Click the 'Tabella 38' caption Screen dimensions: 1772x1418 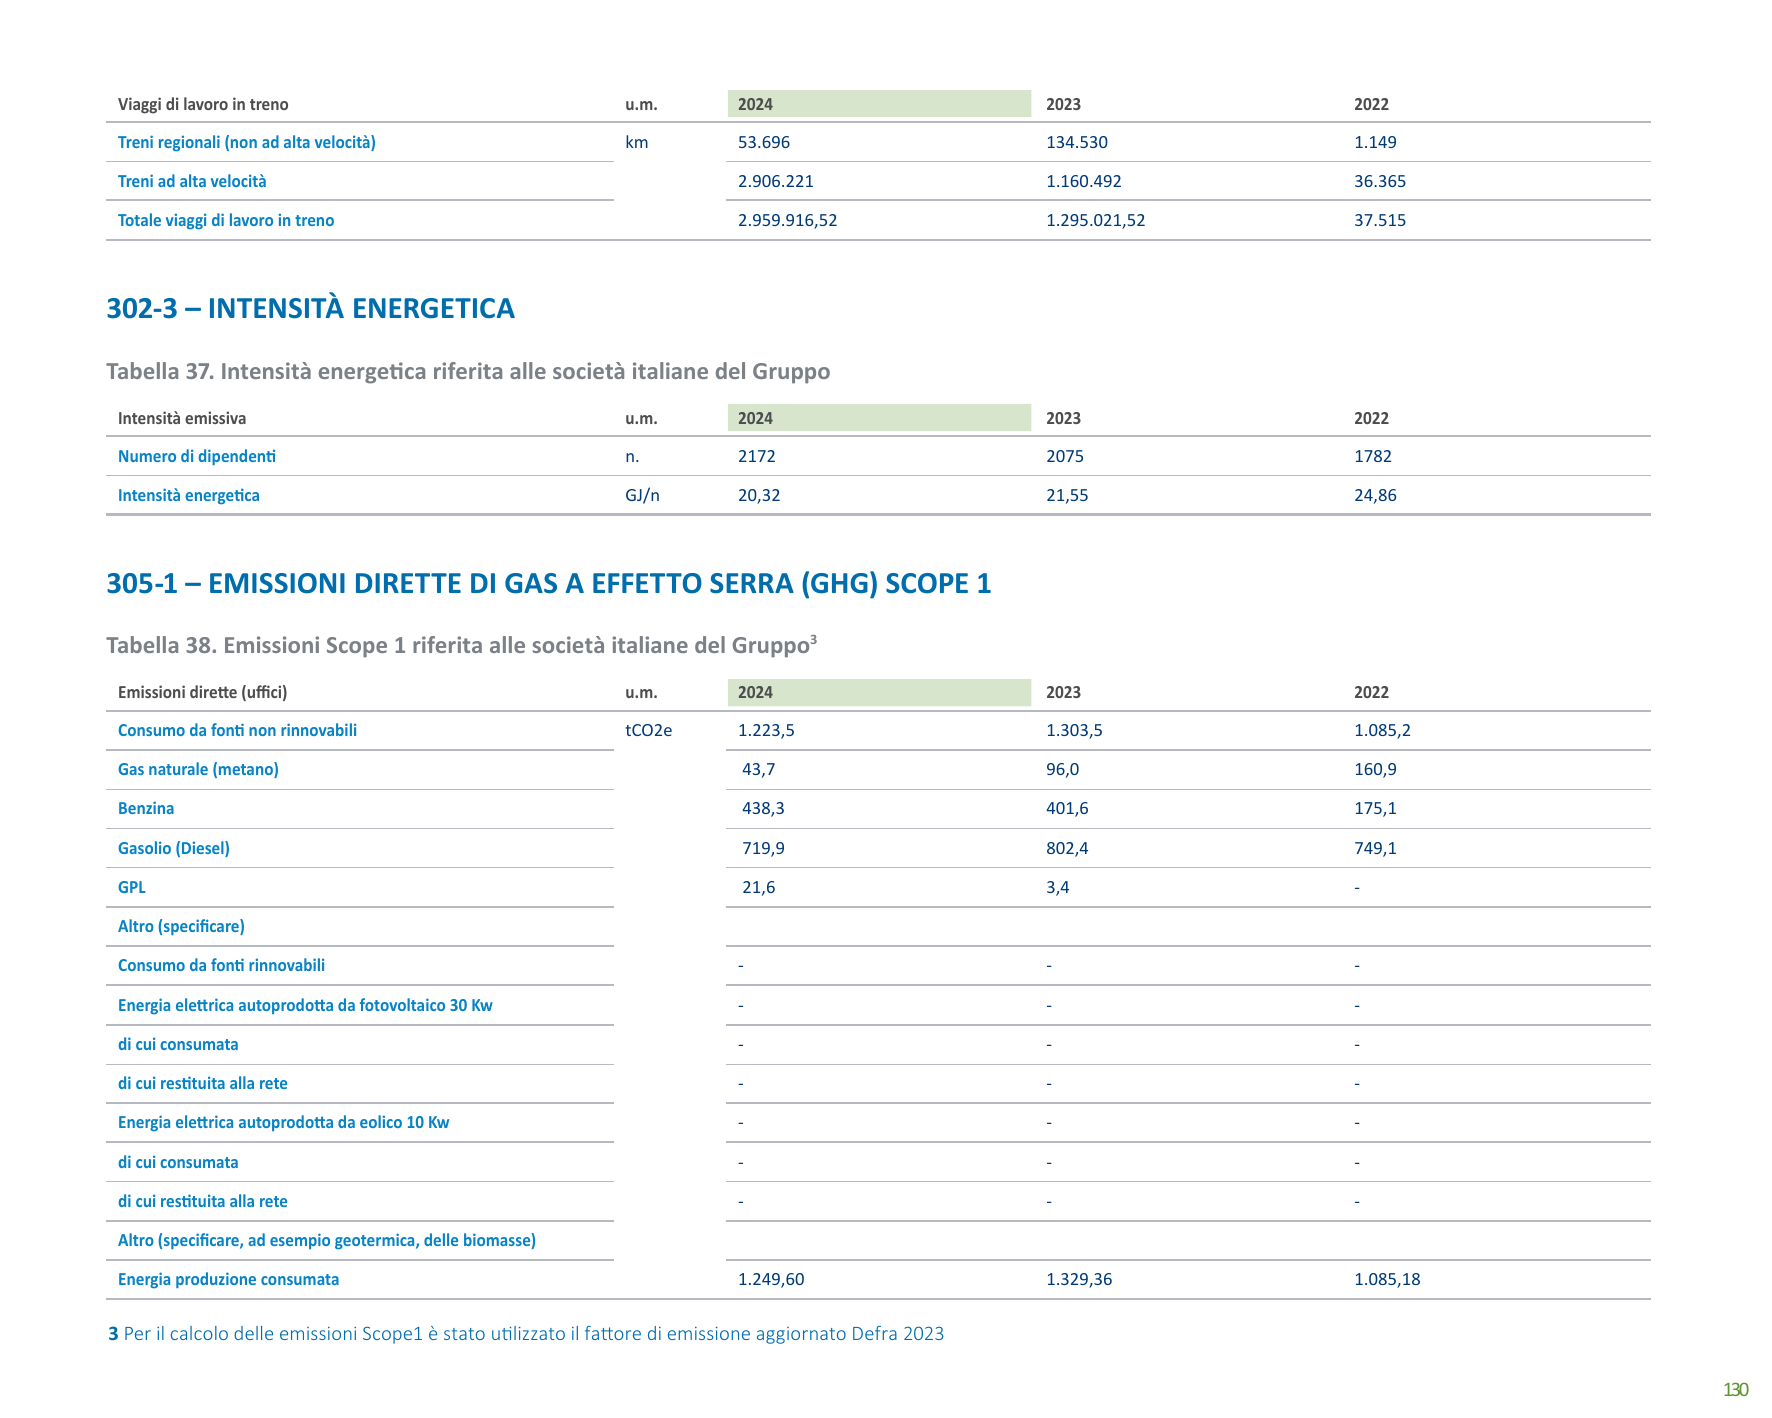[x=462, y=645]
